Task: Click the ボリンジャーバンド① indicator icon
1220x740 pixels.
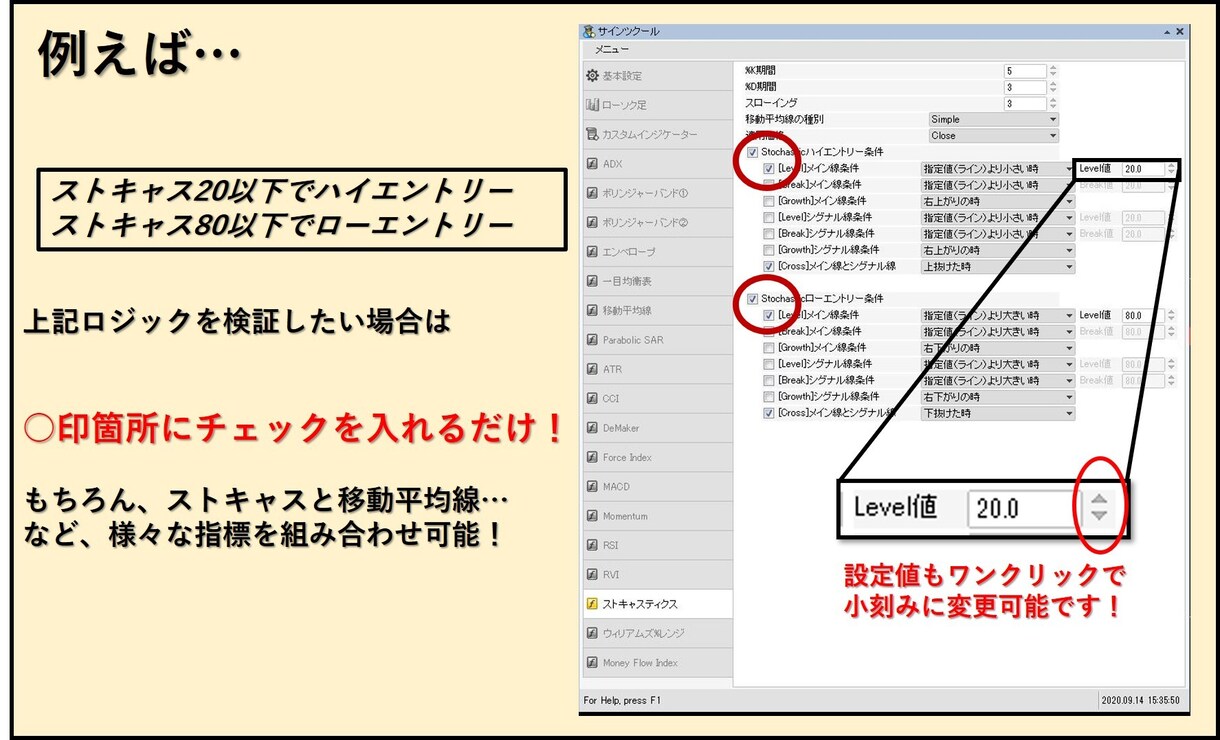Action: [x=592, y=193]
